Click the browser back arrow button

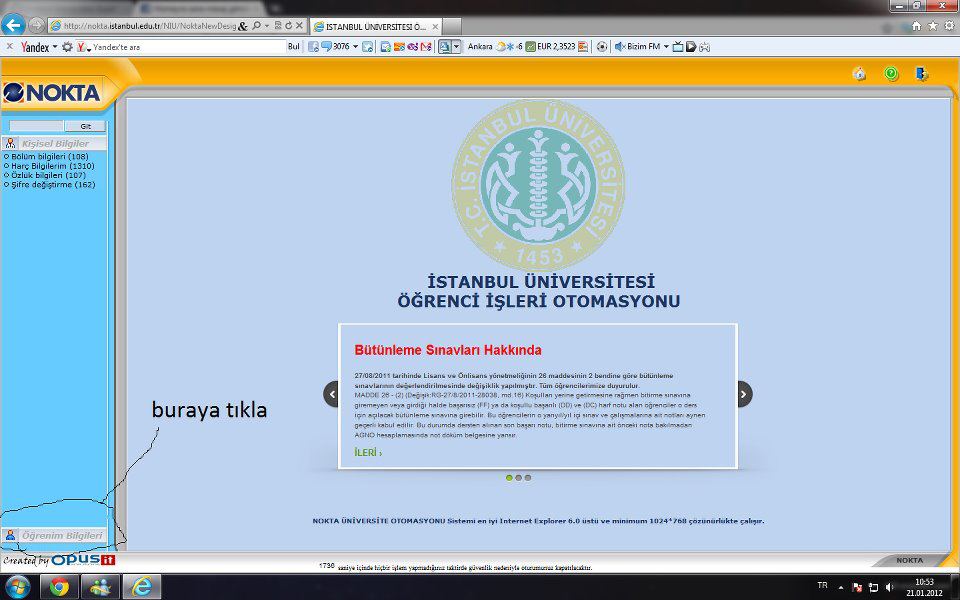(x=13, y=26)
